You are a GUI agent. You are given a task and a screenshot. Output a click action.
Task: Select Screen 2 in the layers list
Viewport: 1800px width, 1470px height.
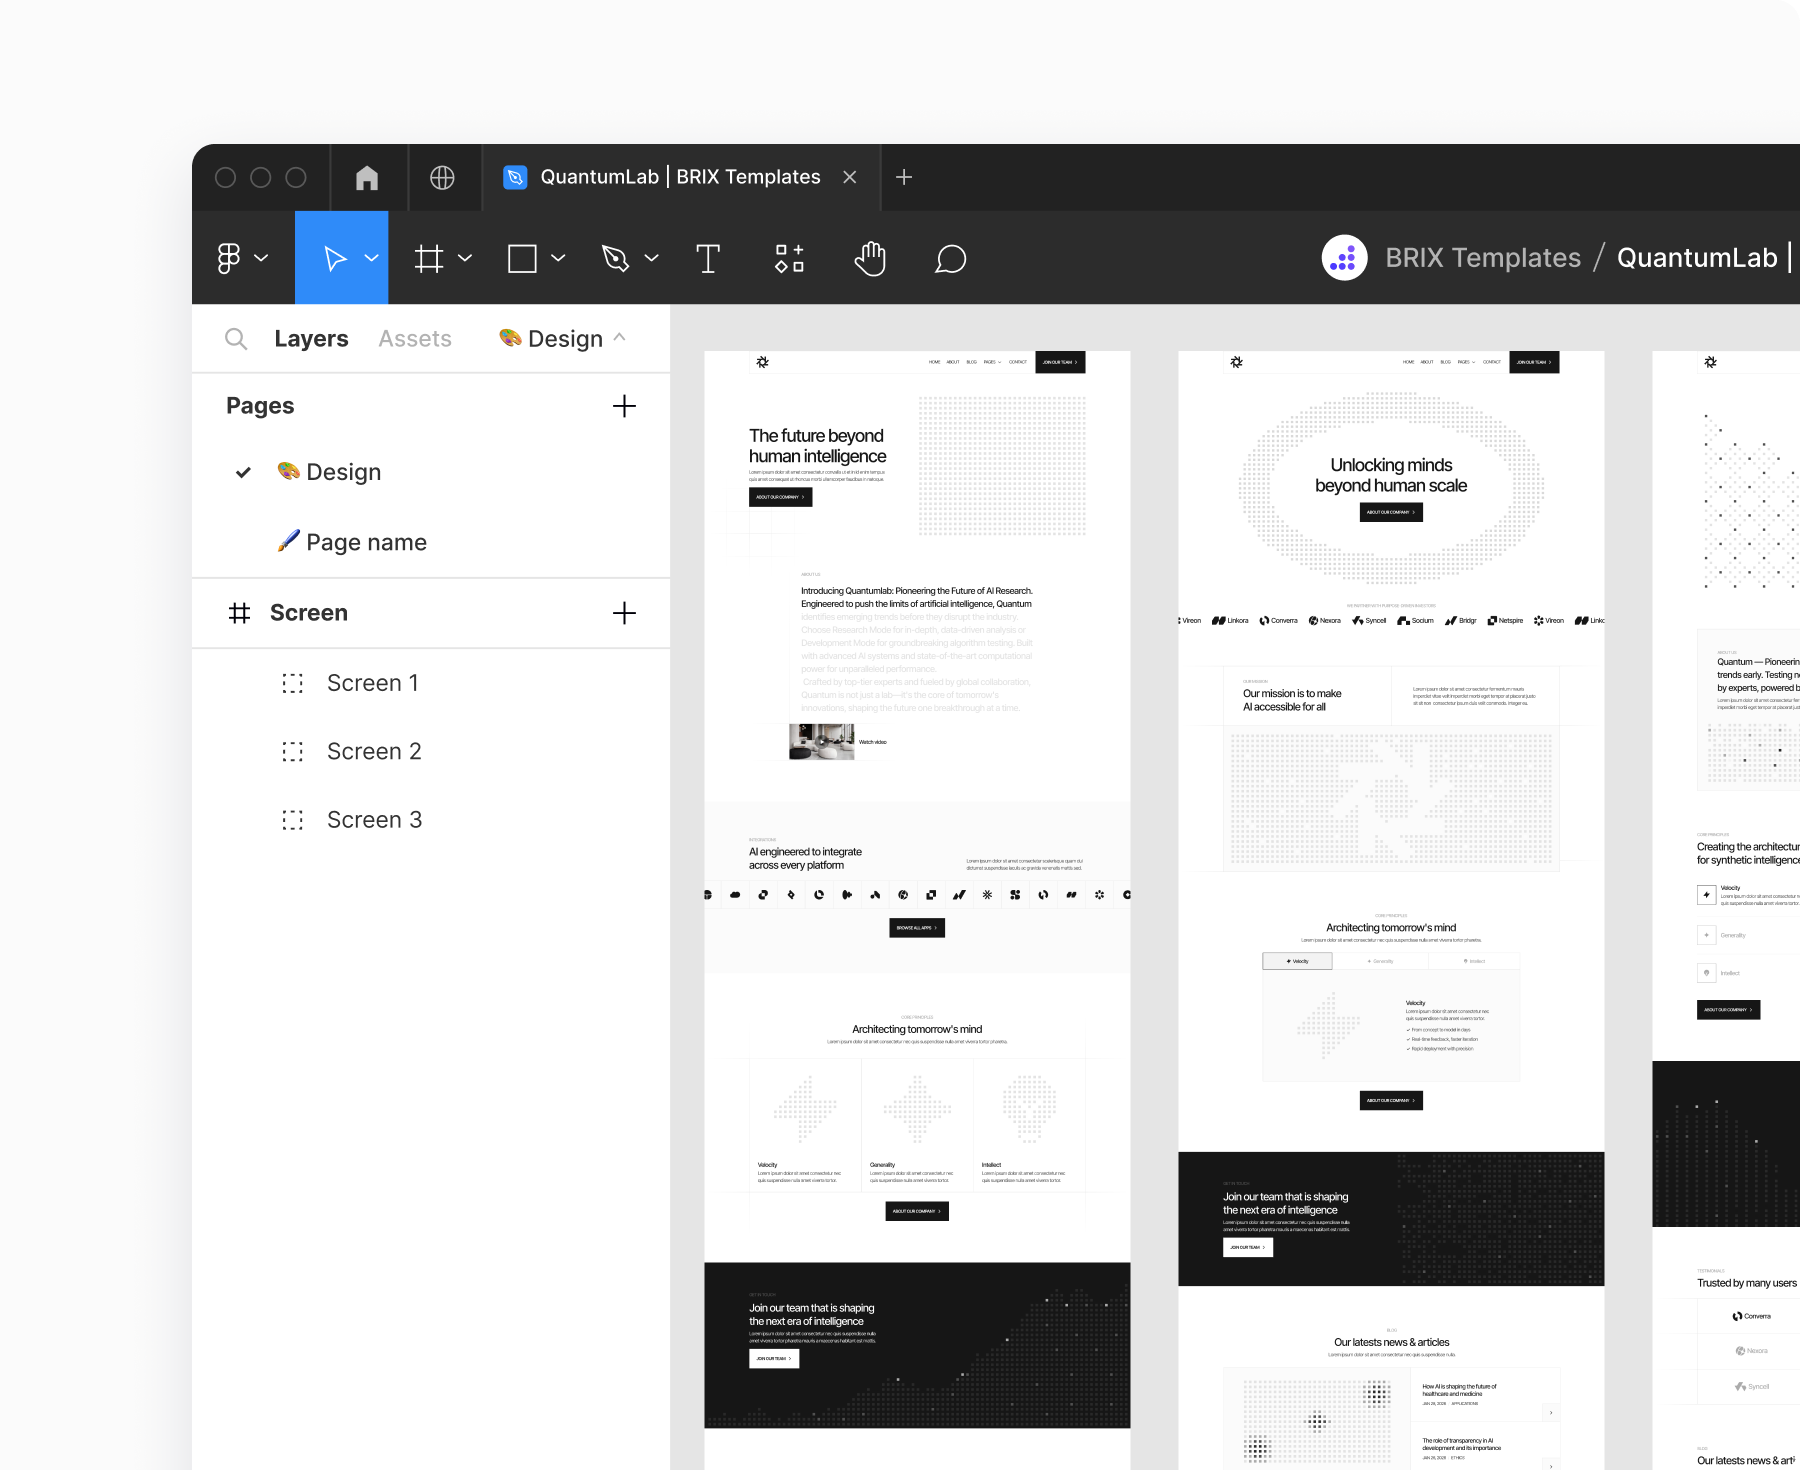pos(374,751)
